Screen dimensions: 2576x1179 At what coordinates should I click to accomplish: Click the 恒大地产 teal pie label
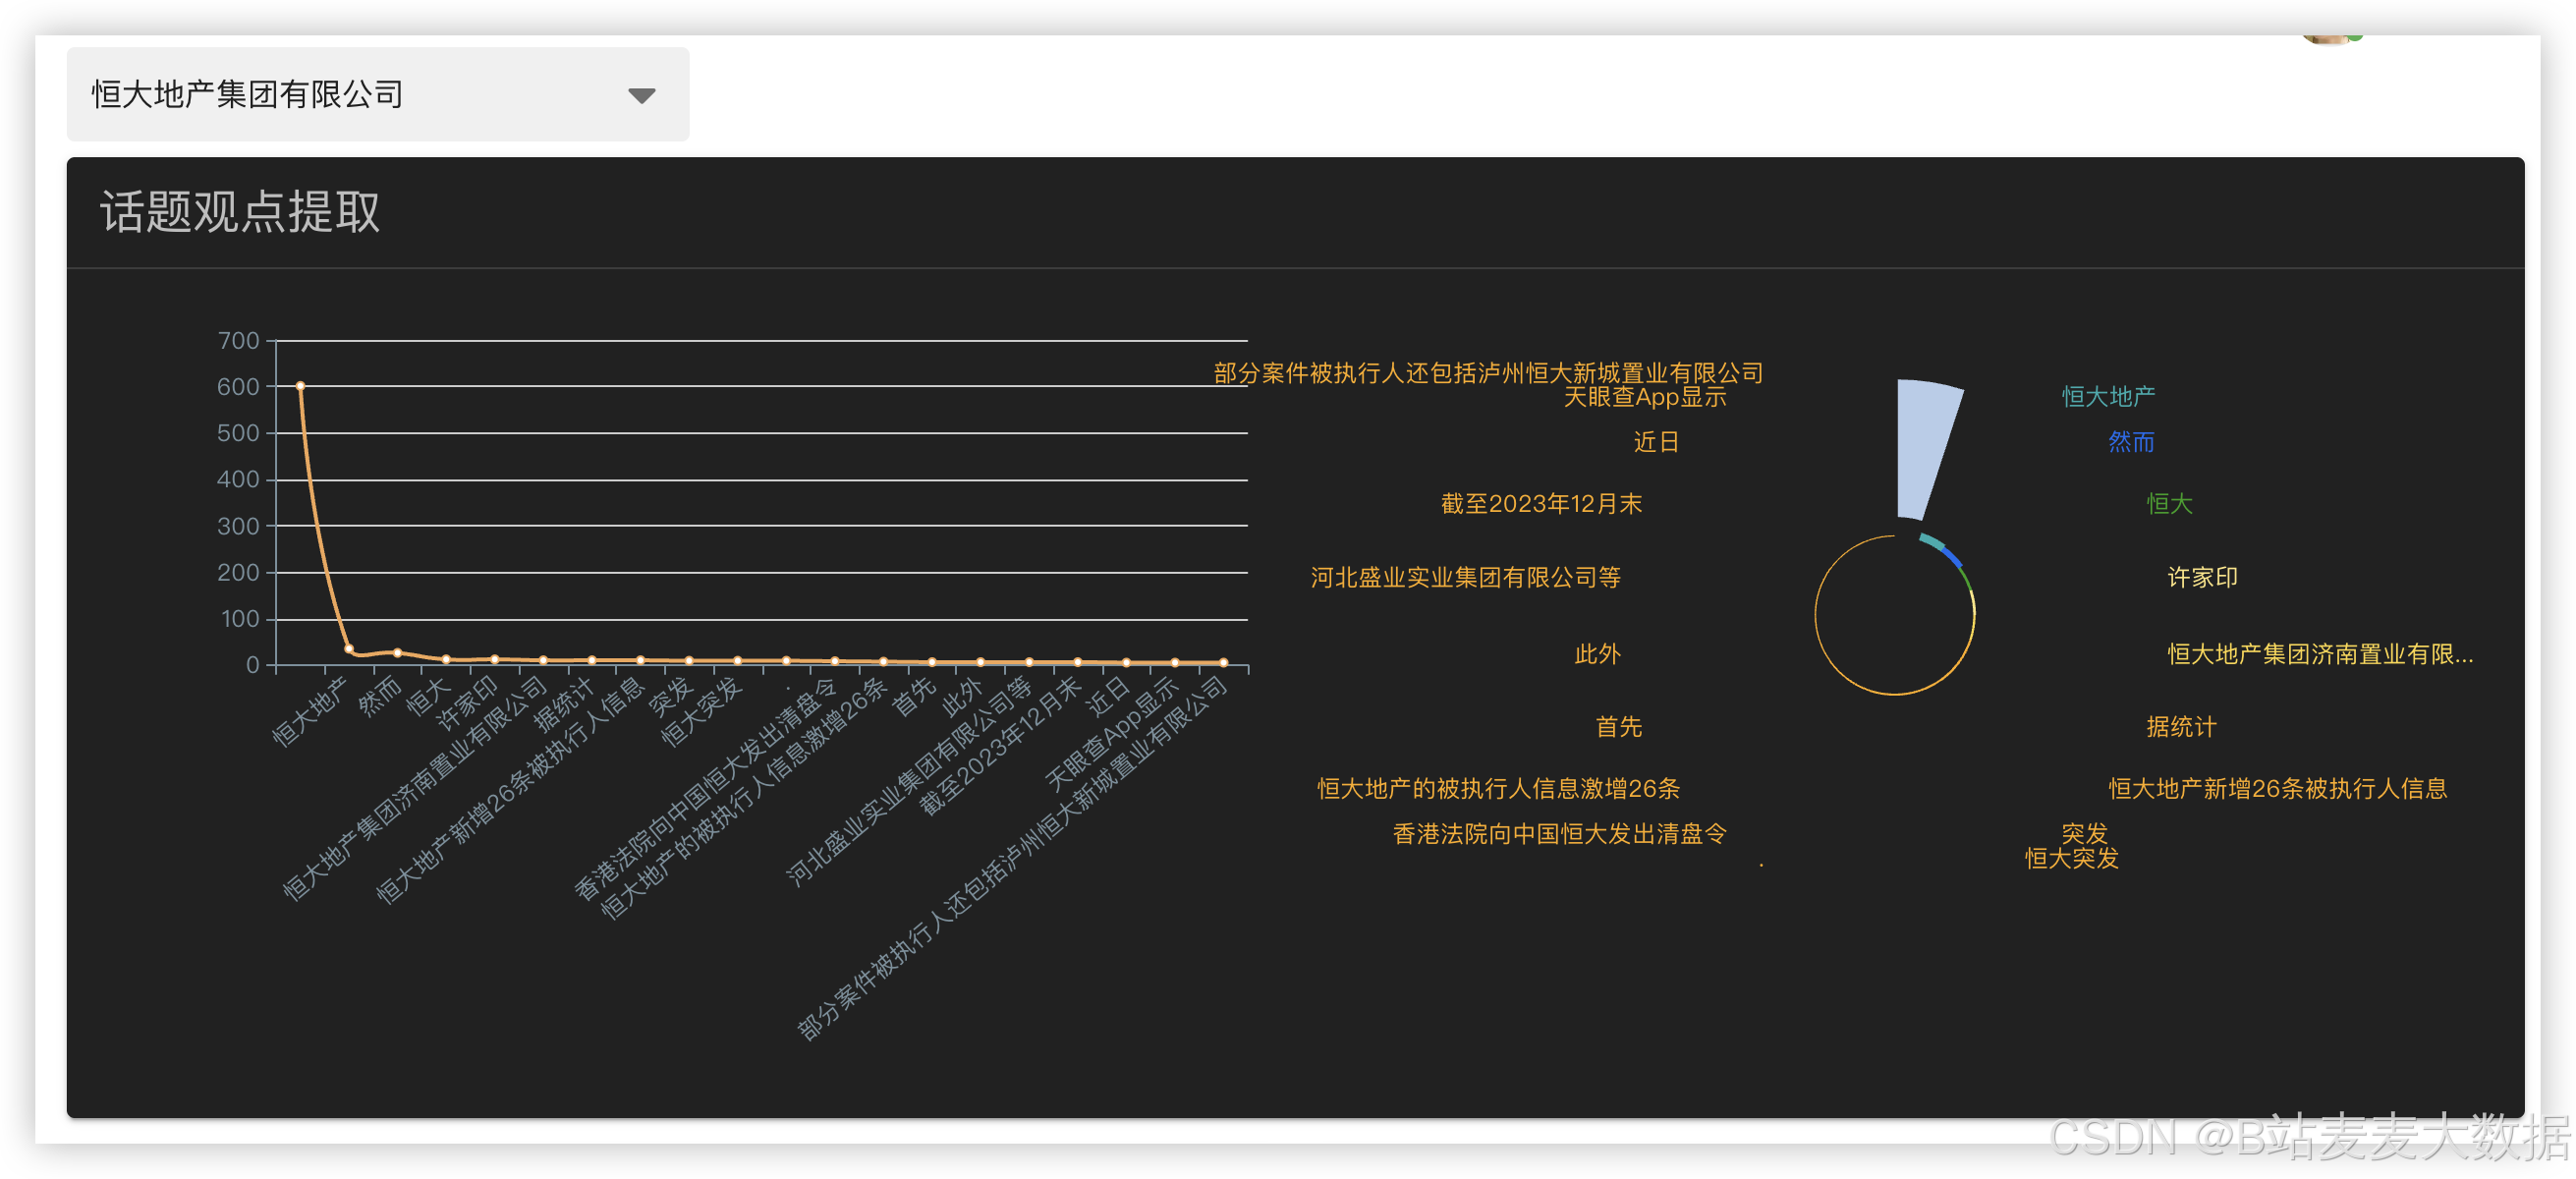pyautogui.click(x=2107, y=396)
